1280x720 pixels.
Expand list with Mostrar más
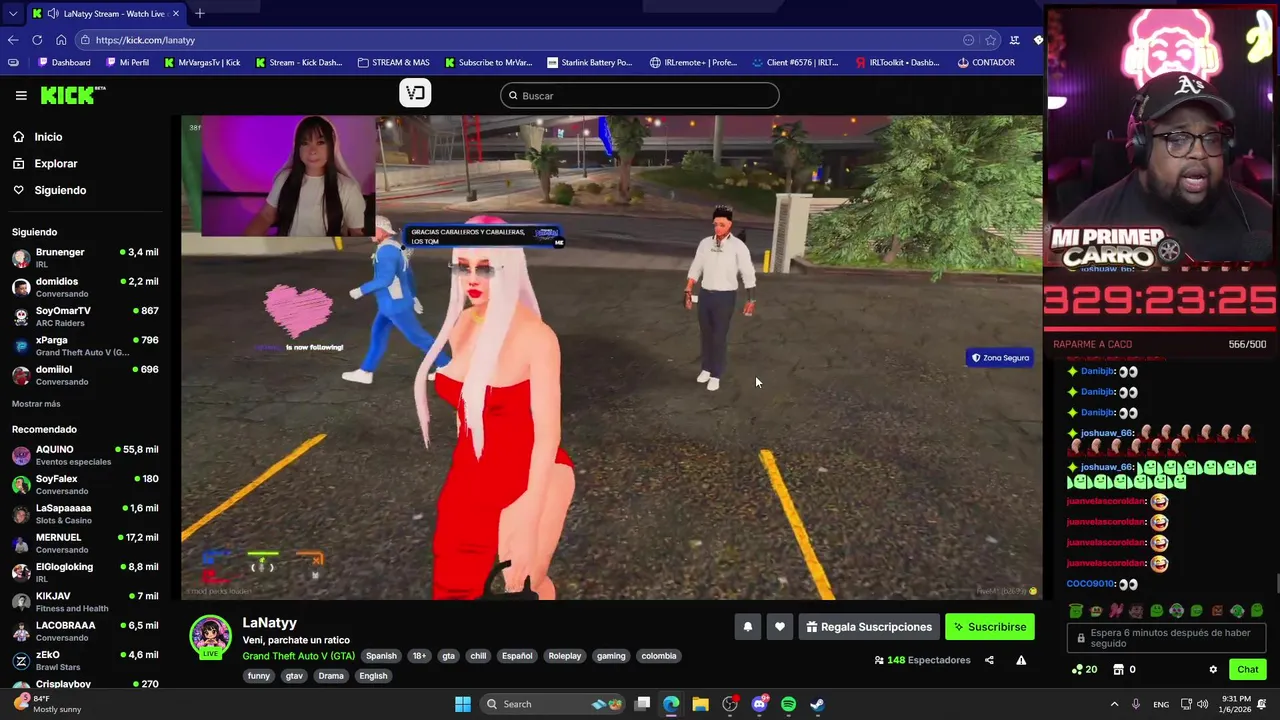click(x=36, y=404)
